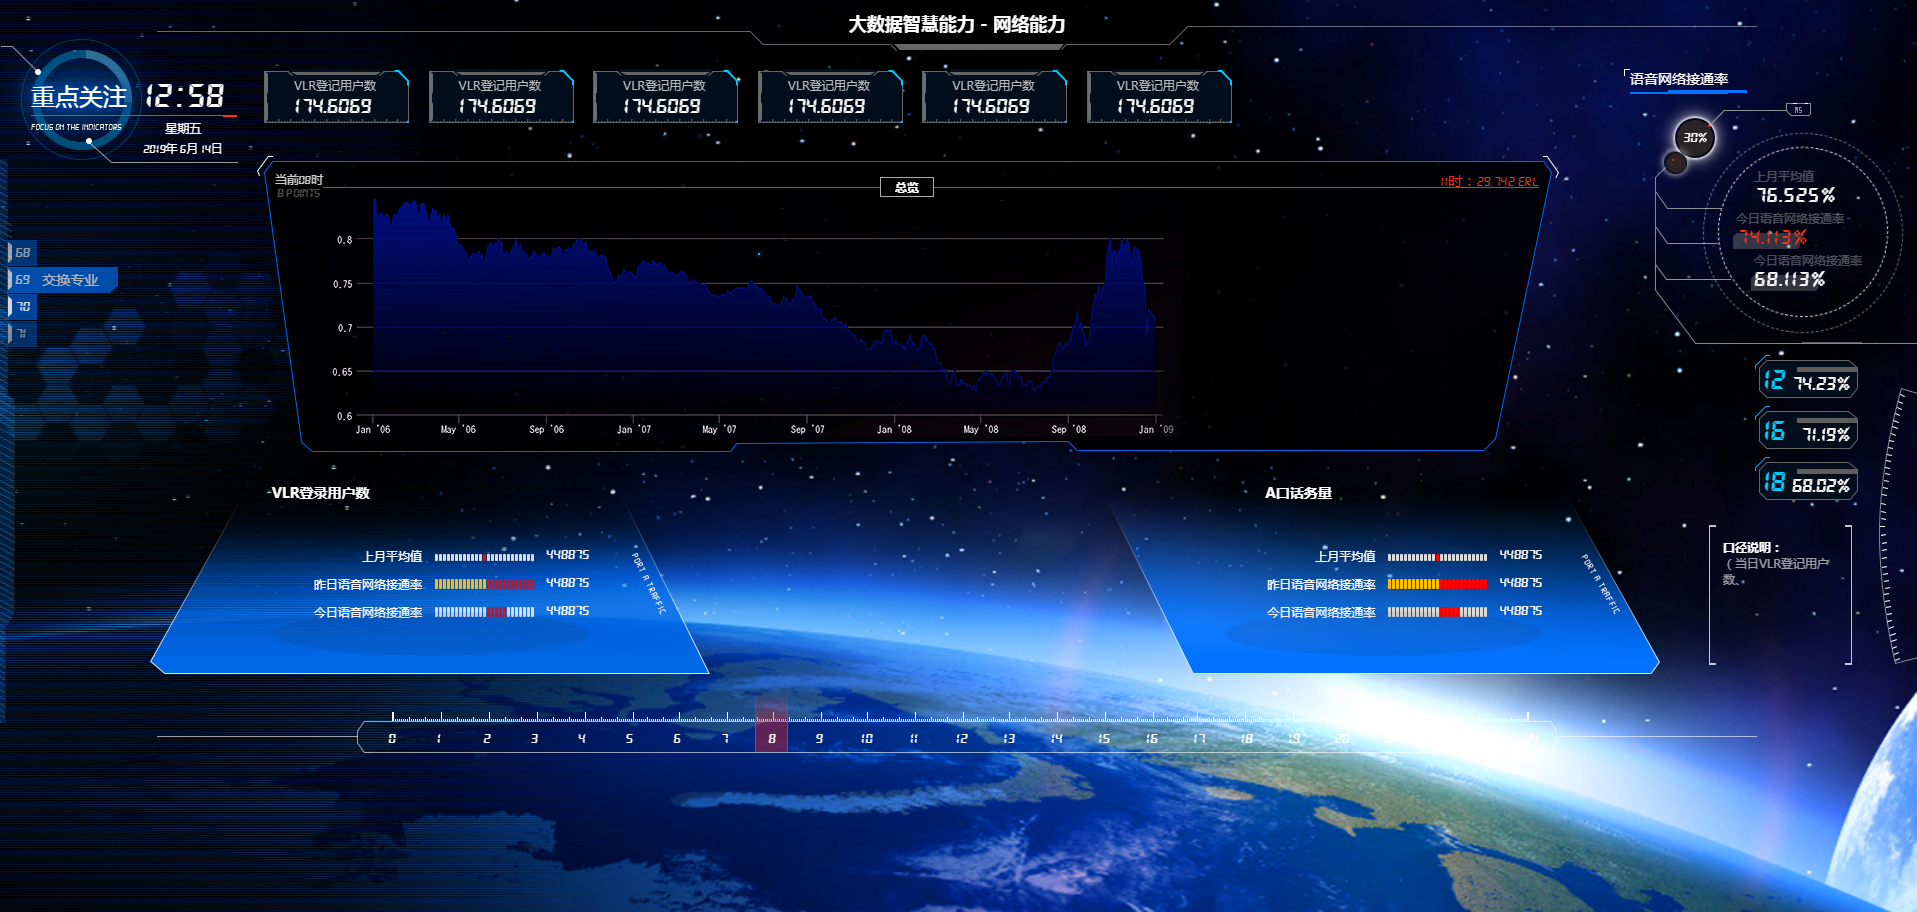
Task: Select hour 17 on the timeline
Action: (x=1199, y=739)
